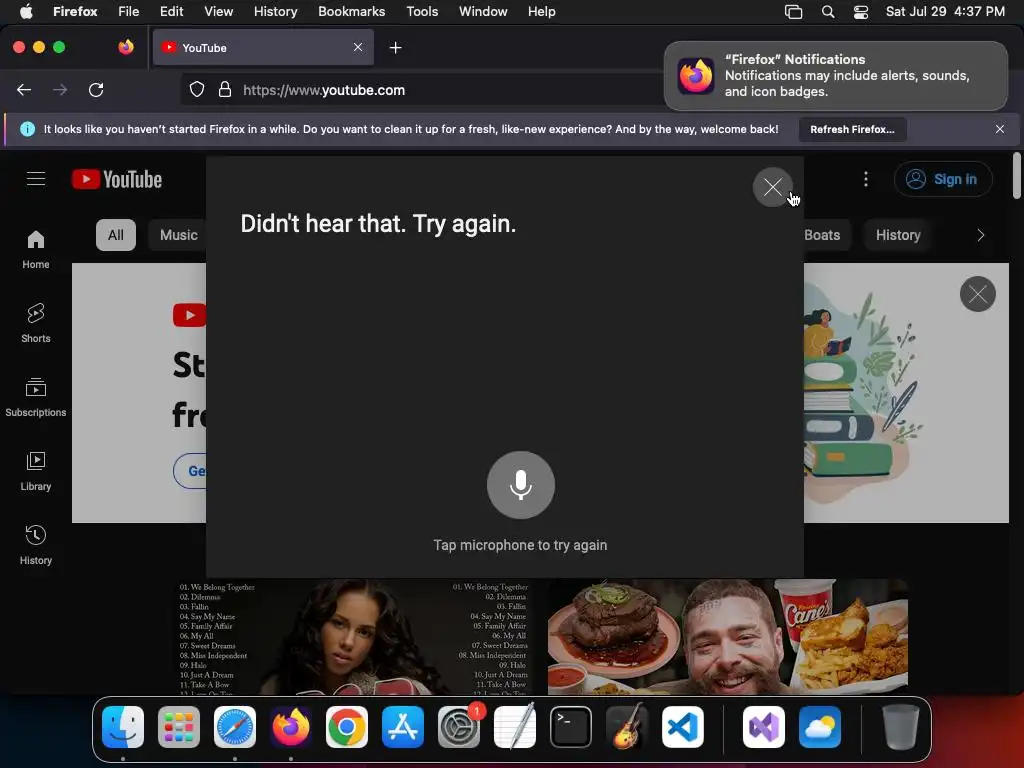This screenshot has height=768, width=1024.
Task: Select the All filter chip
Action: [x=116, y=235]
